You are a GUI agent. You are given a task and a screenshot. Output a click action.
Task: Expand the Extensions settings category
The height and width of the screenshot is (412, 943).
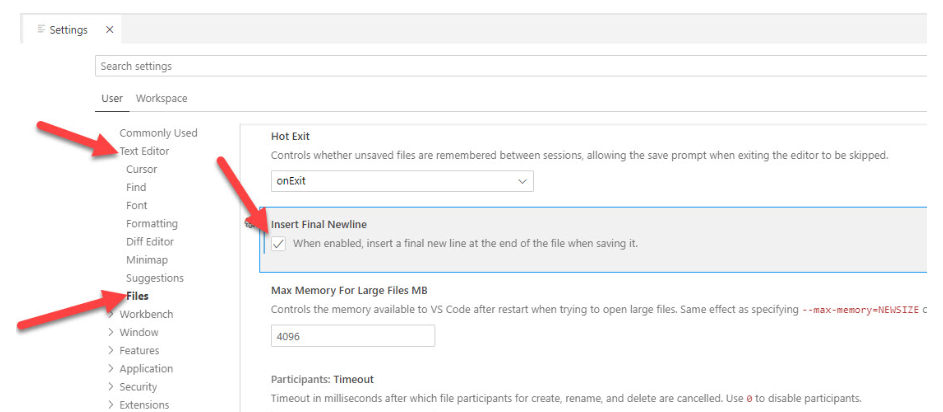point(111,405)
